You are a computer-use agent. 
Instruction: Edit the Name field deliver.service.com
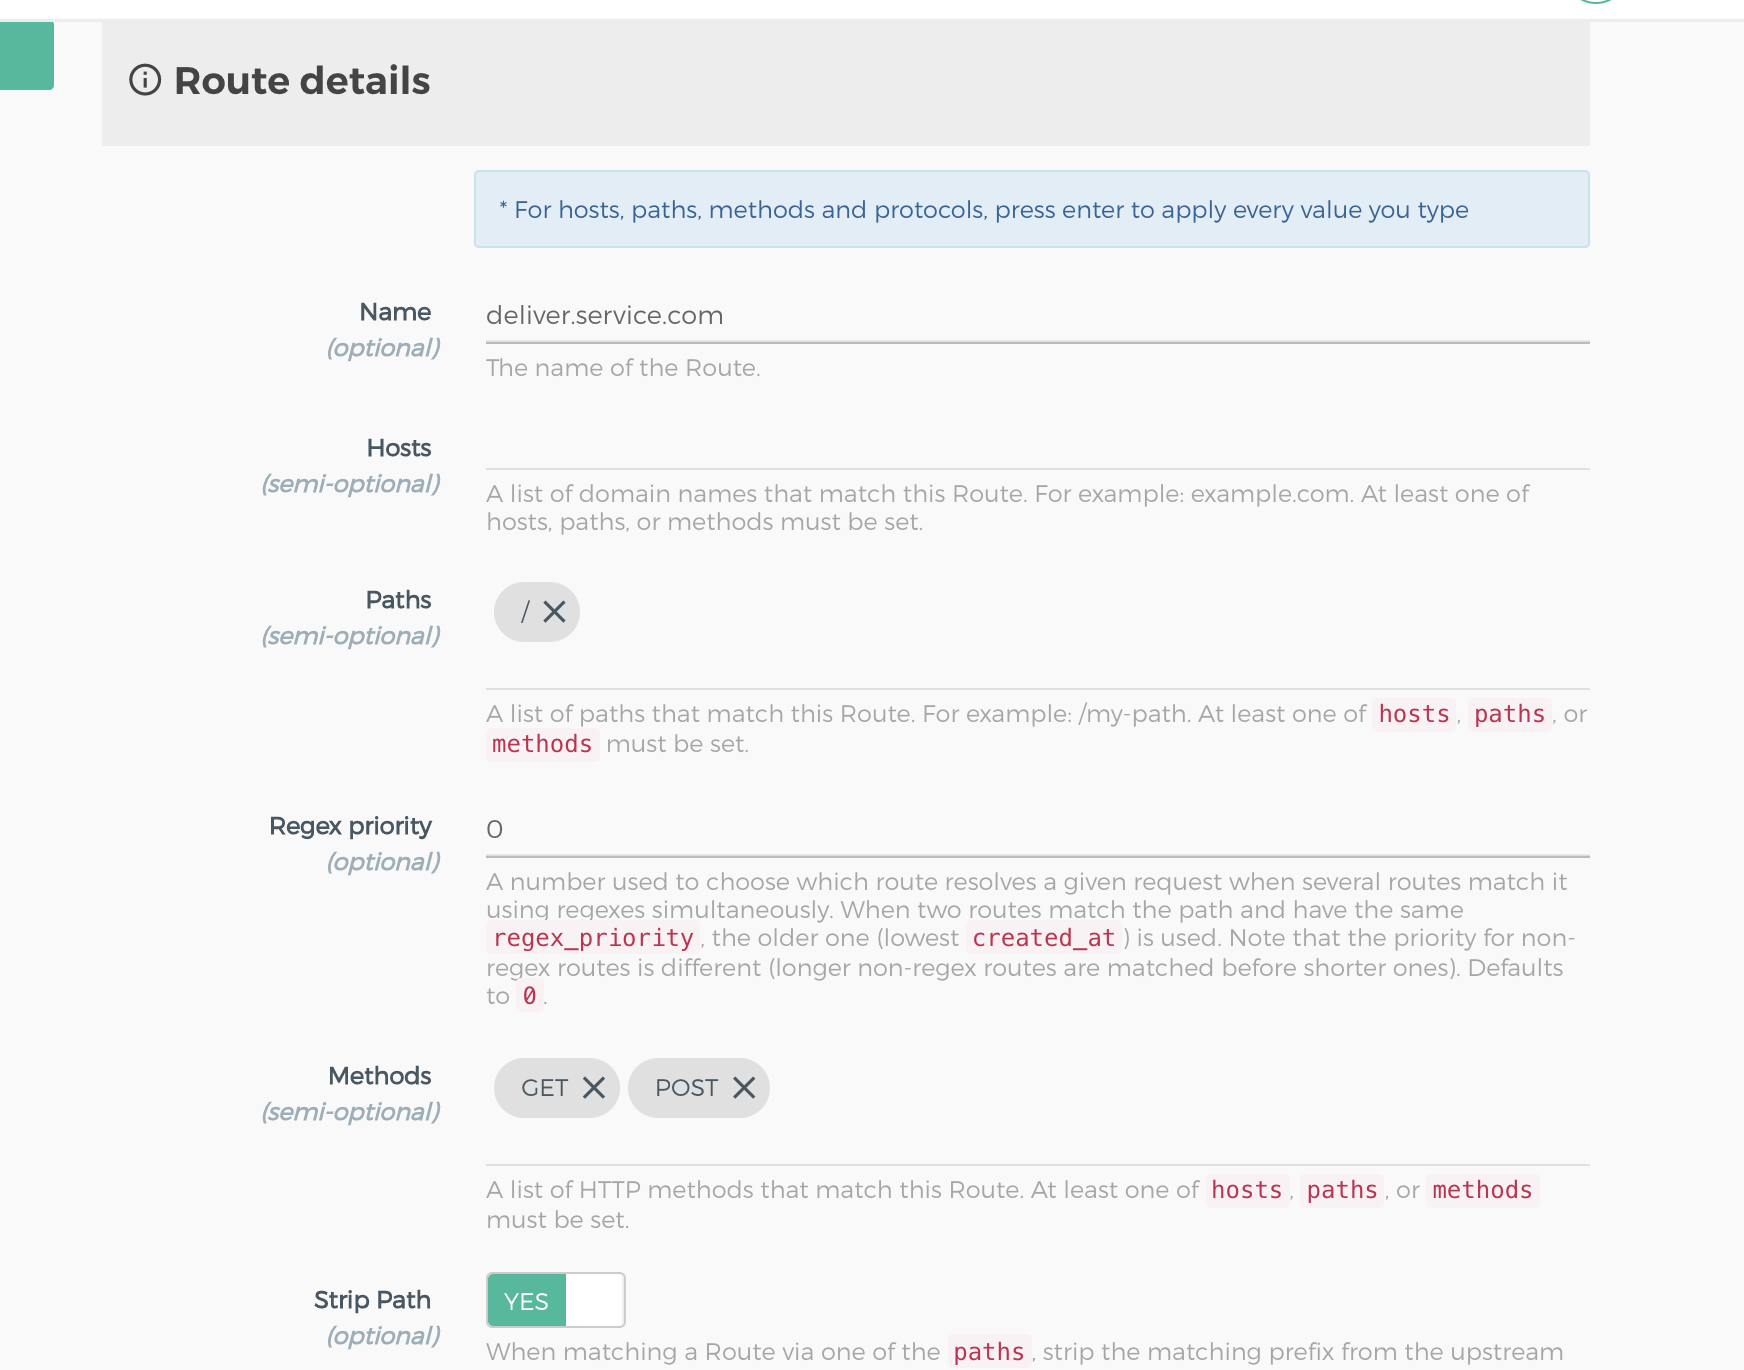(1037, 316)
